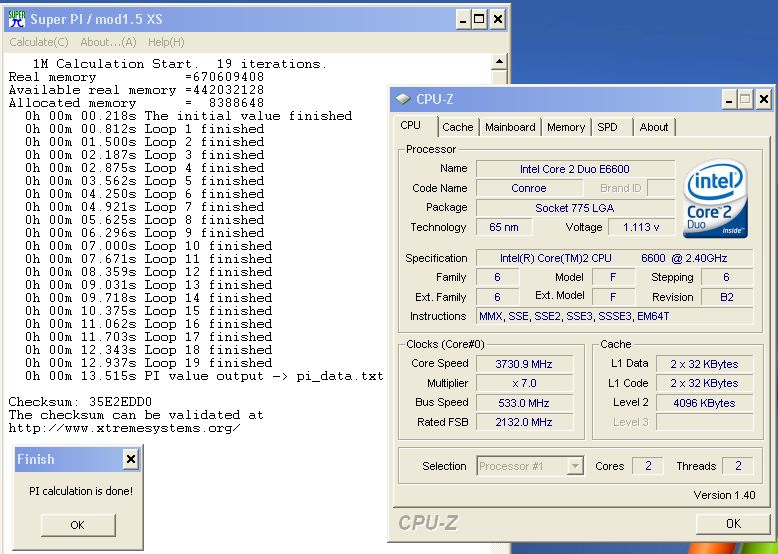This screenshot has height=554, width=778.
Task: Click the CPU-Z title bar icon
Action: pos(403,99)
